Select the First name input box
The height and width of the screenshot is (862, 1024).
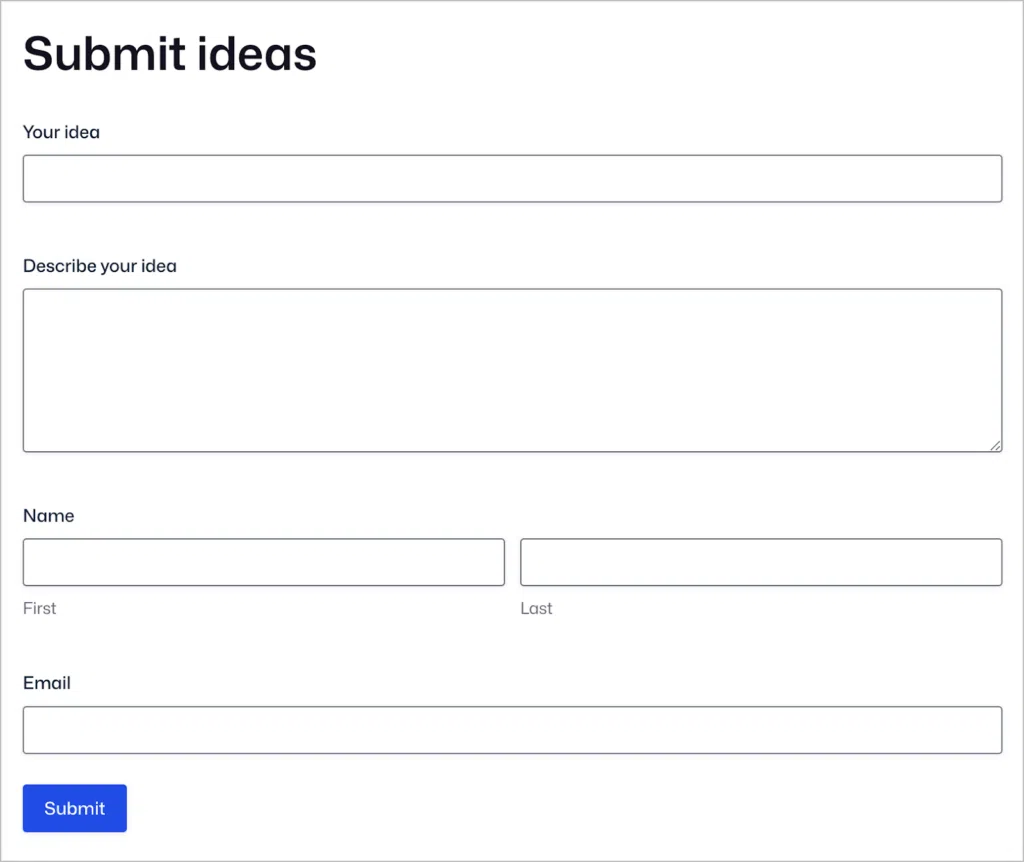[x=263, y=562]
